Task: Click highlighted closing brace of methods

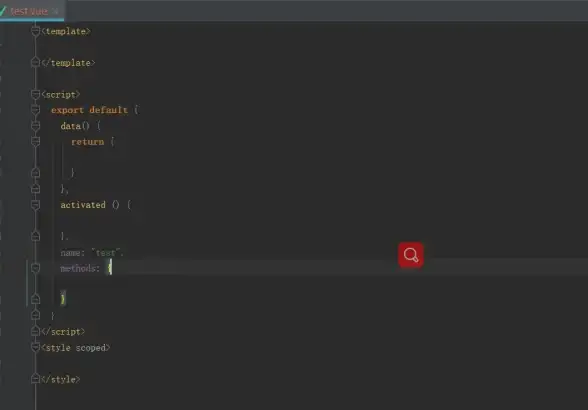Action: (63, 299)
